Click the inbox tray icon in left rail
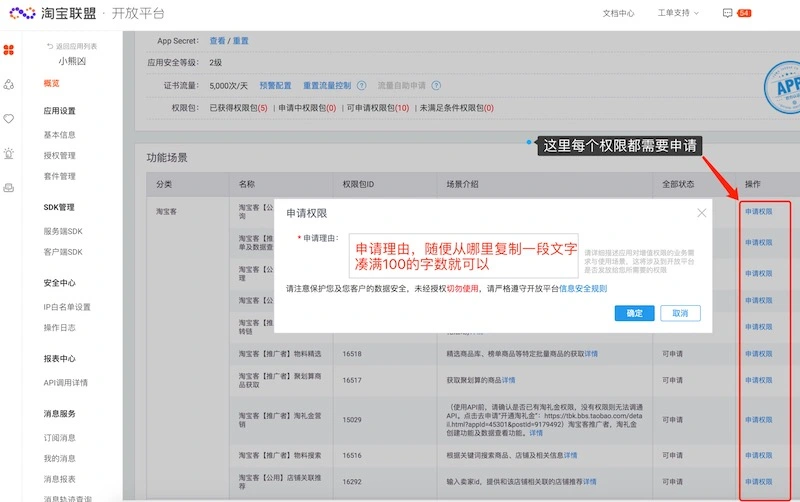800x502 pixels. click(9, 188)
